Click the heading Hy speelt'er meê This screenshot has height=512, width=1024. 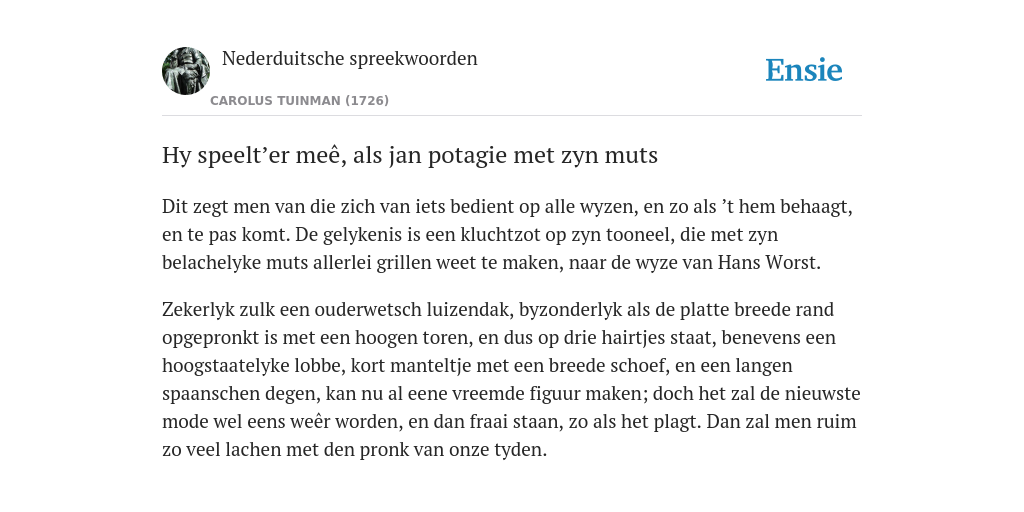pos(409,155)
